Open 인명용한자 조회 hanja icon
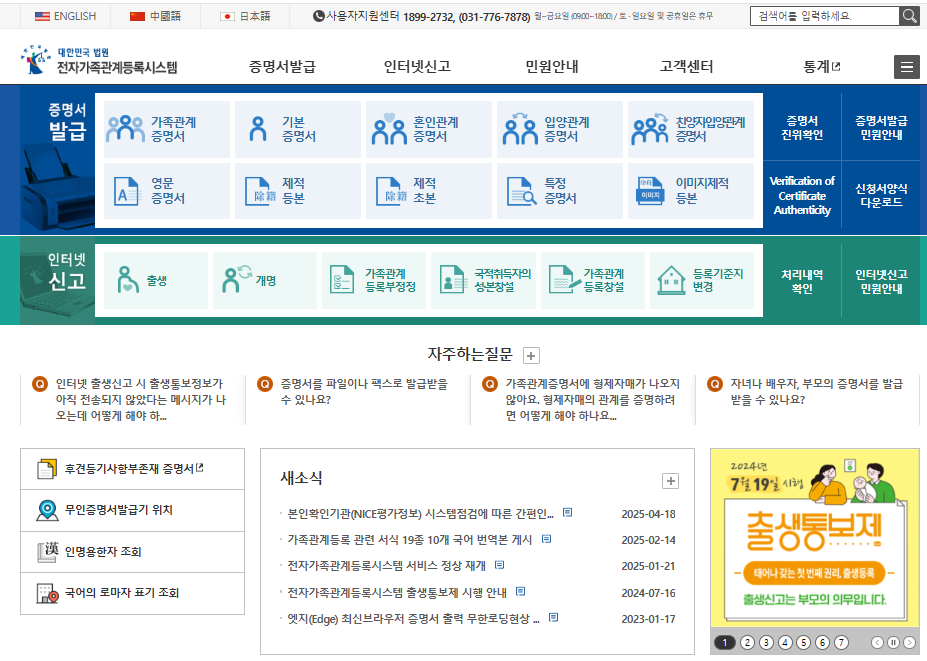 click(x=47, y=552)
